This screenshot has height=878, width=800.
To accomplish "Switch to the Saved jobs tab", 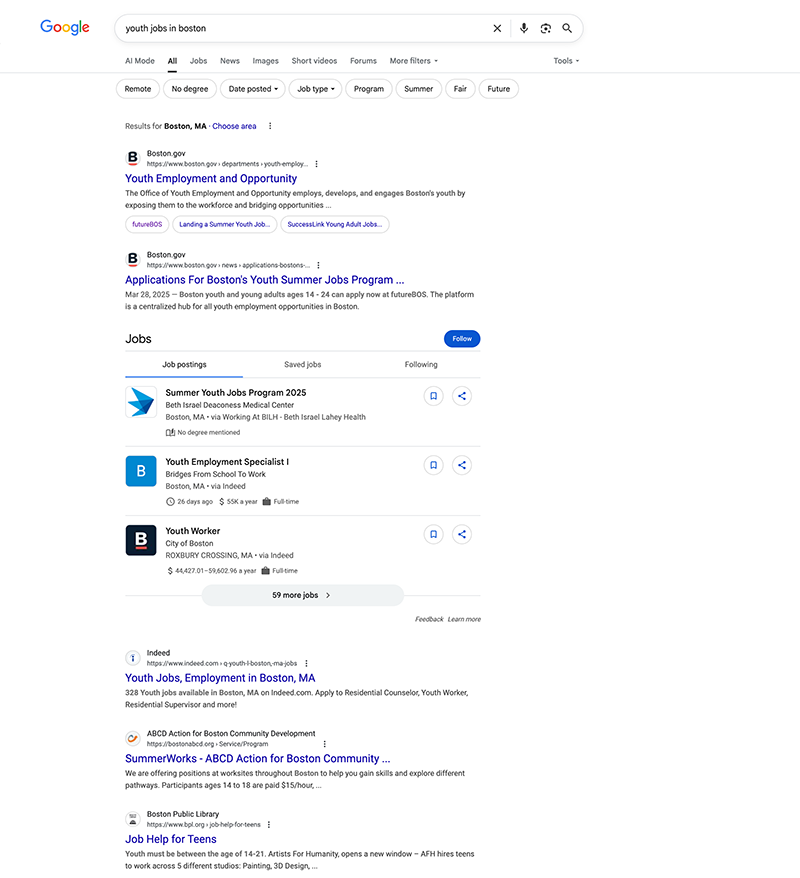I will (302, 365).
